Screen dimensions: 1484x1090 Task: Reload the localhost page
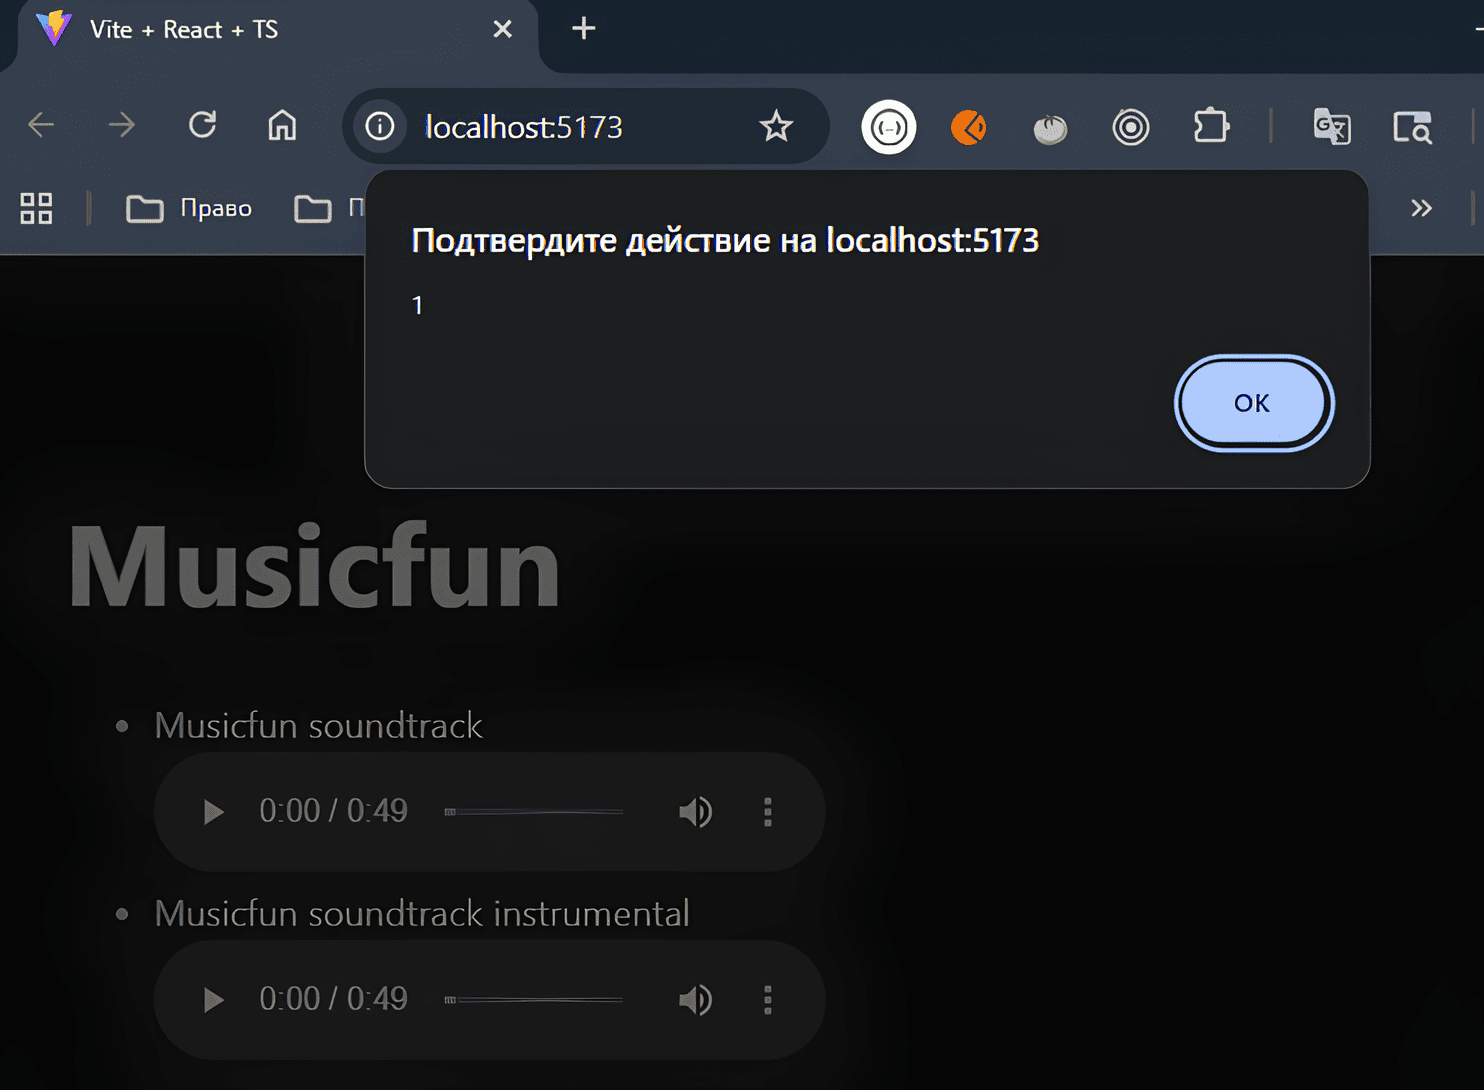(x=203, y=126)
